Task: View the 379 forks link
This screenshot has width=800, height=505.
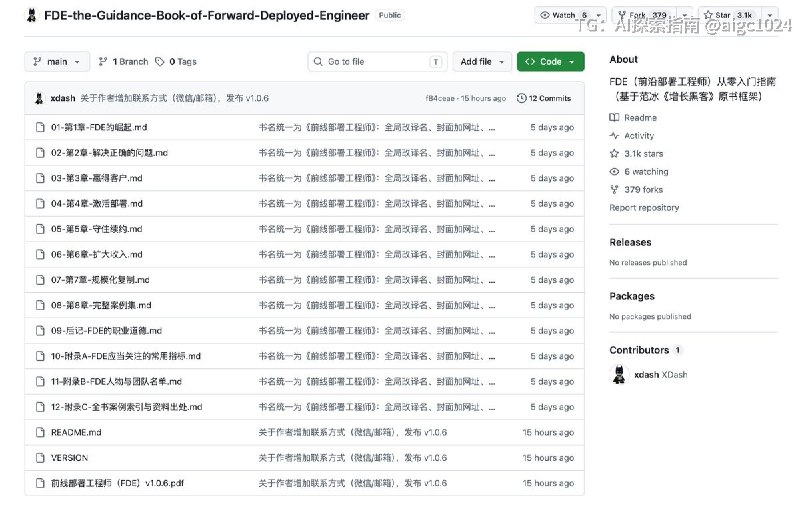Action: tap(636, 190)
